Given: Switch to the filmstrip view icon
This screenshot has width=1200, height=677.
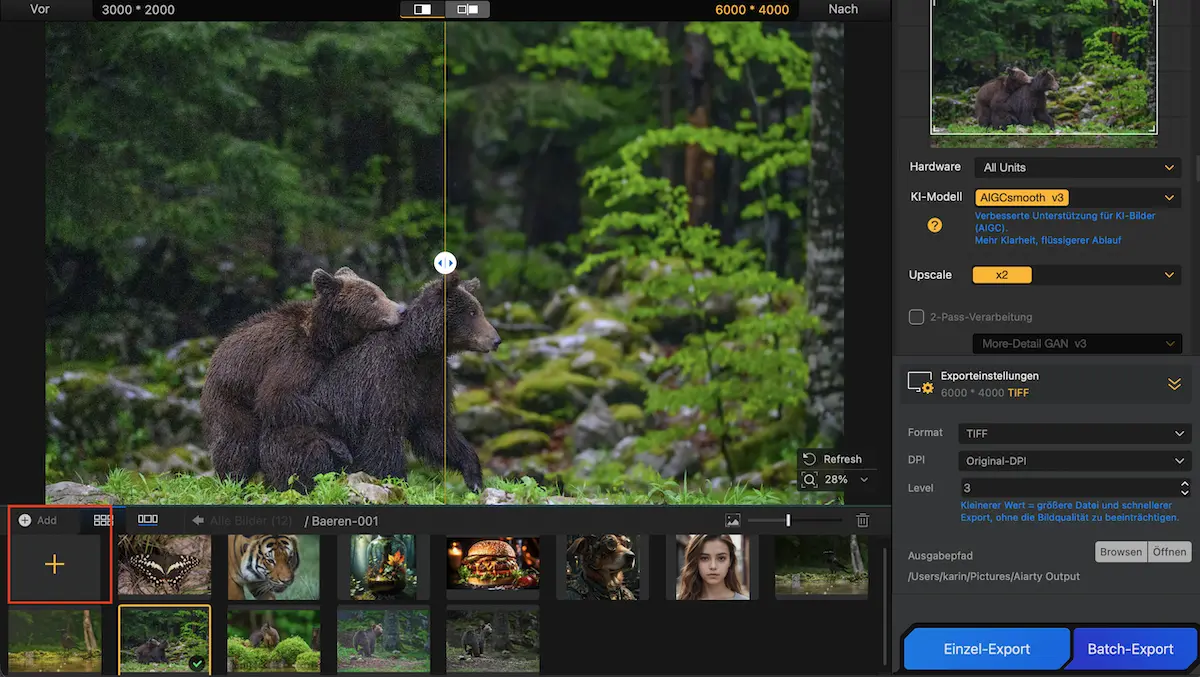Looking at the screenshot, I should 148,520.
